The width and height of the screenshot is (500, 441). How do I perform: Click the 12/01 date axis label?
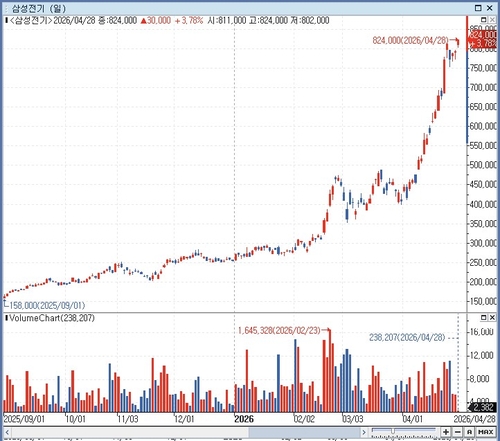[x=184, y=419]
